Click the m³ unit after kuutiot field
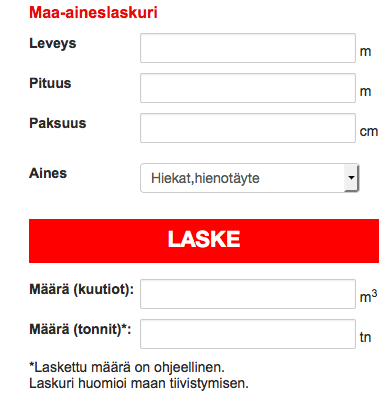This screenshot has height=414, width=382. 368,296
